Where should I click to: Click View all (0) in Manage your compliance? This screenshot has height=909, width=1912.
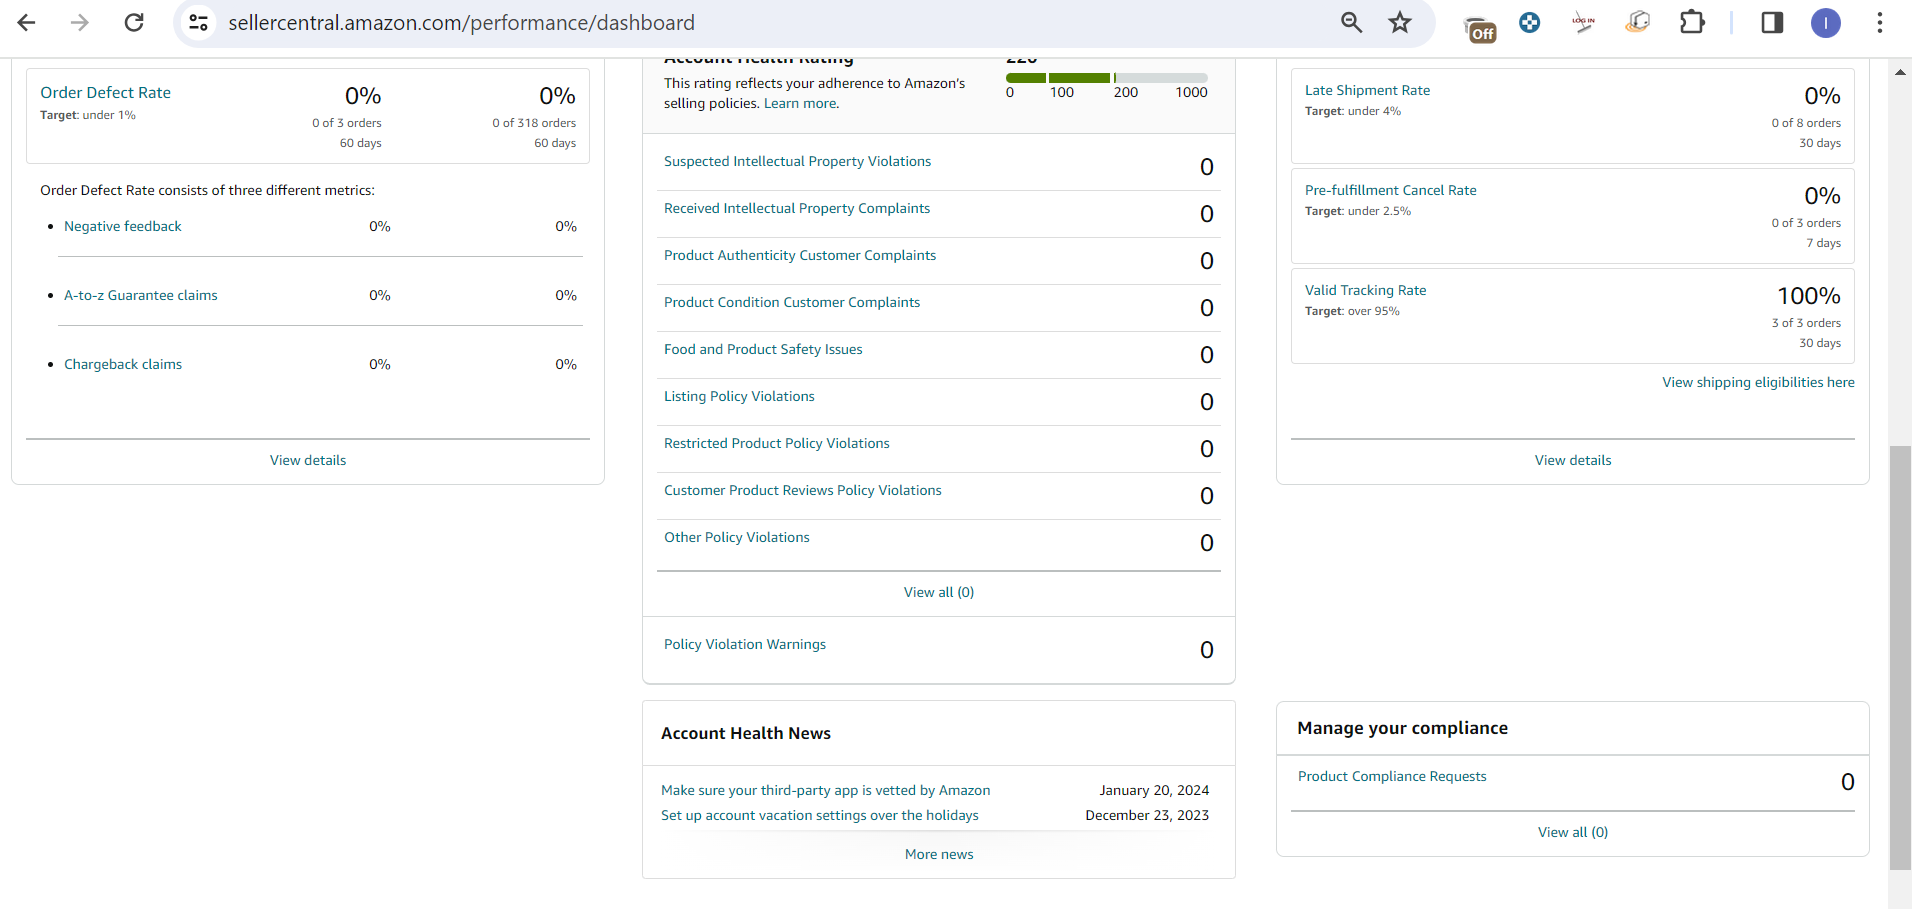pyautogui.click(x=1573, y=832)
